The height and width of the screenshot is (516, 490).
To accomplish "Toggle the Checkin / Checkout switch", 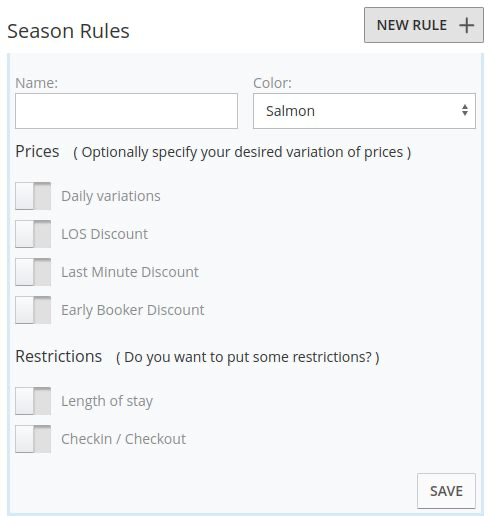I will pos(33,439).
